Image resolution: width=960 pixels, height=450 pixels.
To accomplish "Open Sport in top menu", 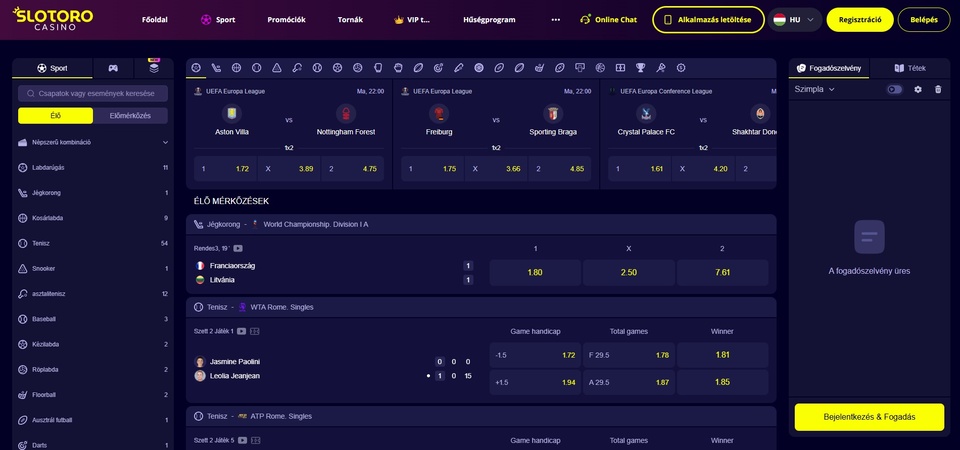I will pos(218,20).
